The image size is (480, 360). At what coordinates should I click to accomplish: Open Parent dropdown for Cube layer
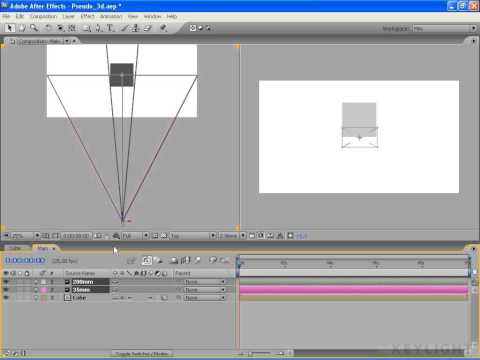204,298
